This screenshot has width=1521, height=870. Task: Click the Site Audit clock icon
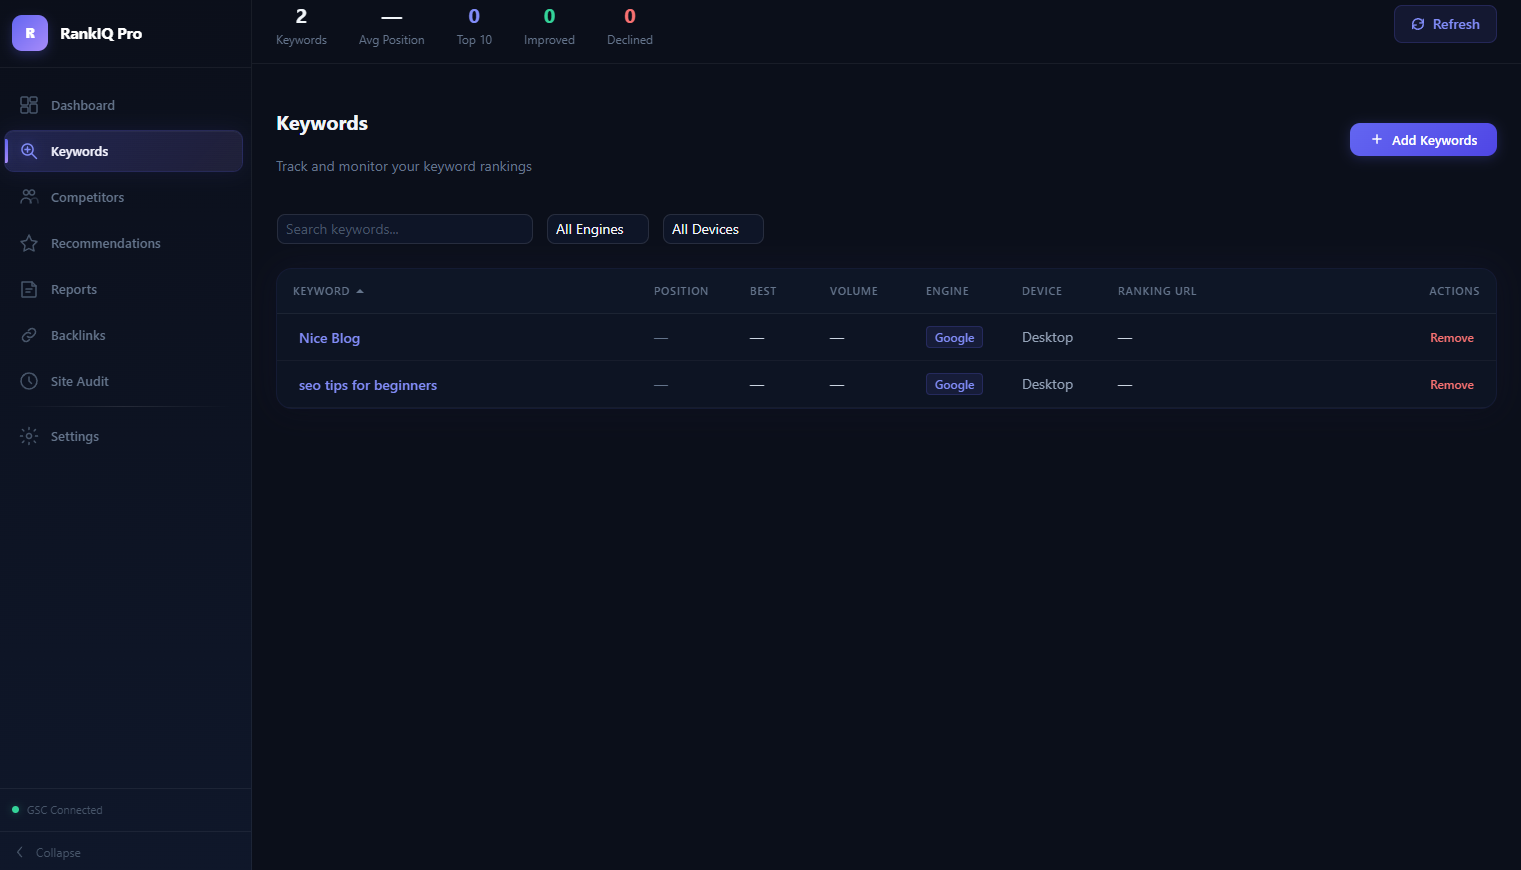29,381
